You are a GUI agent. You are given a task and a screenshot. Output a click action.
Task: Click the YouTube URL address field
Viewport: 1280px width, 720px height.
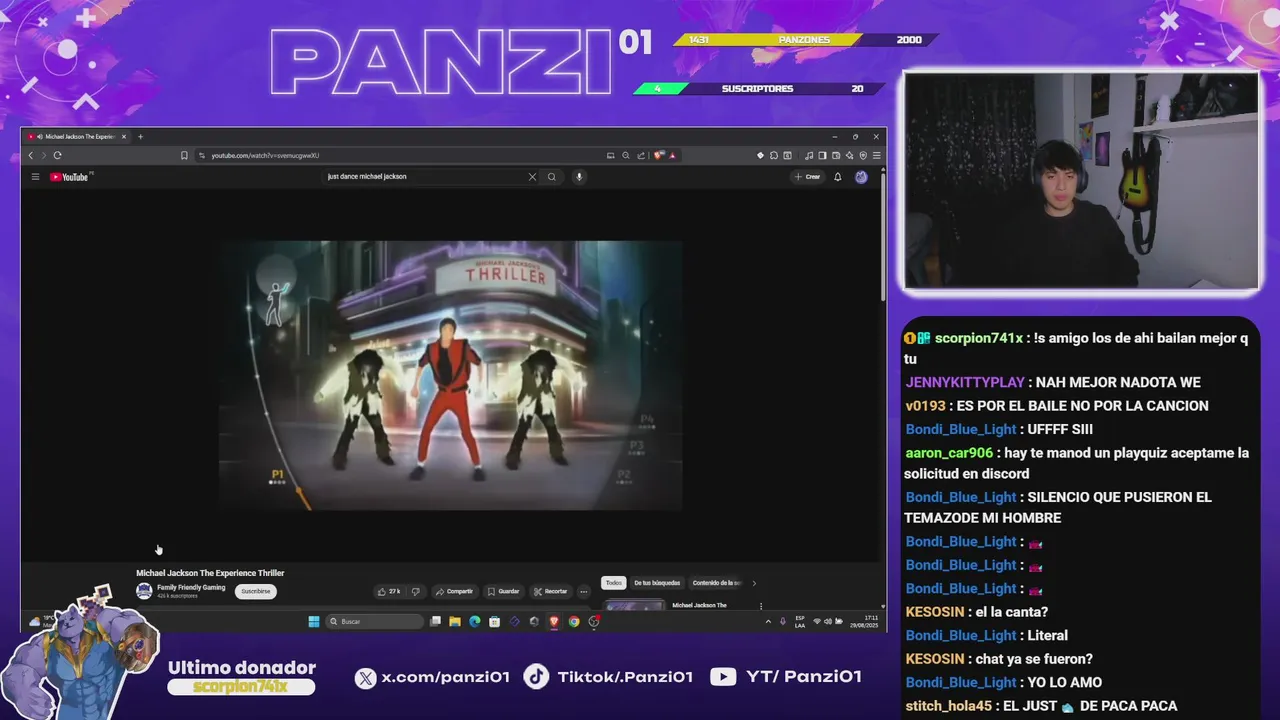pyautogui.click(x=400, y=155)
